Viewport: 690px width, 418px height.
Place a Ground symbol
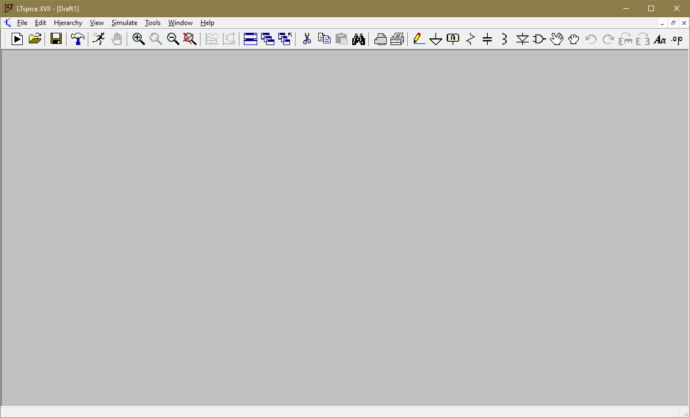[x=436, y=39]
